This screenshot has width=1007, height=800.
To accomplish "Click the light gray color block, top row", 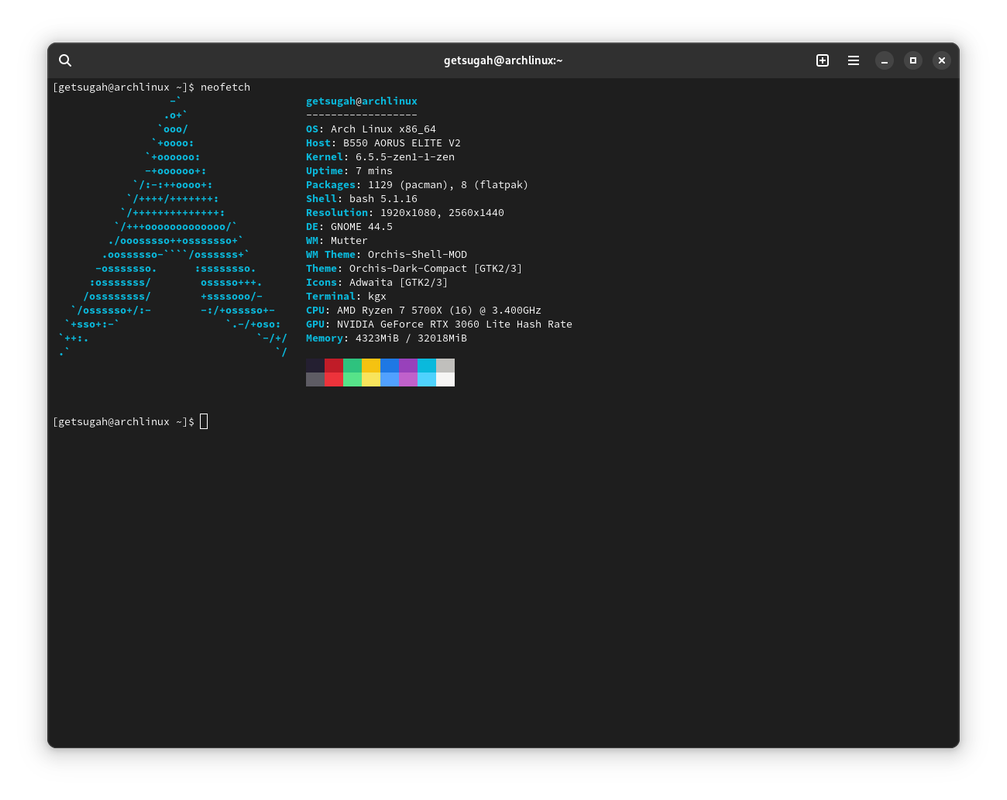I will coord(446,365).
